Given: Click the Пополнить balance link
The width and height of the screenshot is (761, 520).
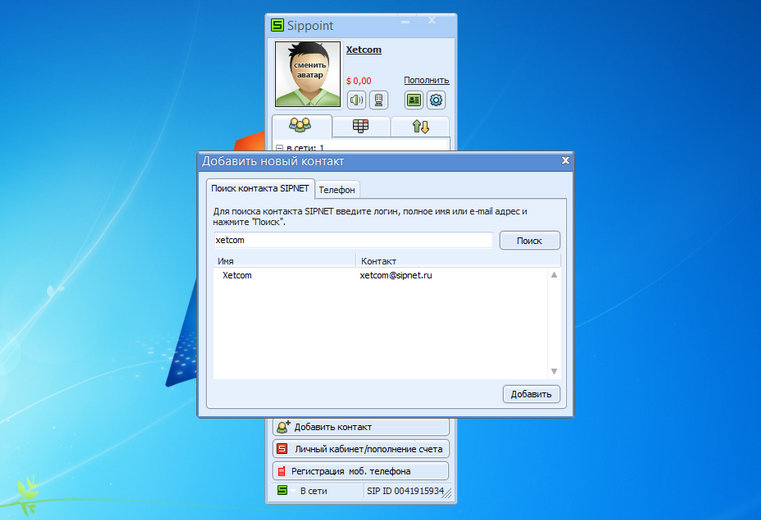Looking at the screenshot, I should pos(426,80).
